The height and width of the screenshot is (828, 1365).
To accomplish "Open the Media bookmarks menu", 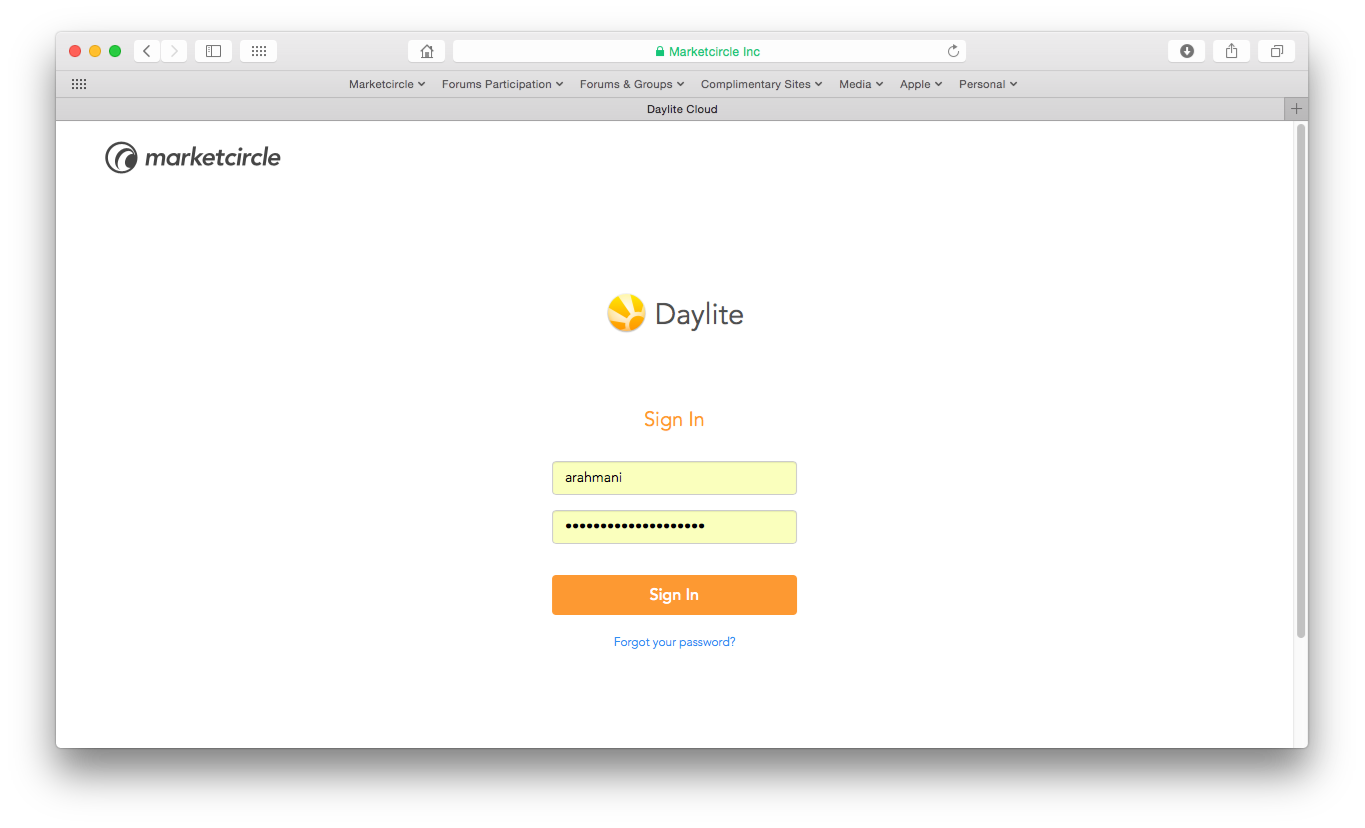I will point(861,84).
